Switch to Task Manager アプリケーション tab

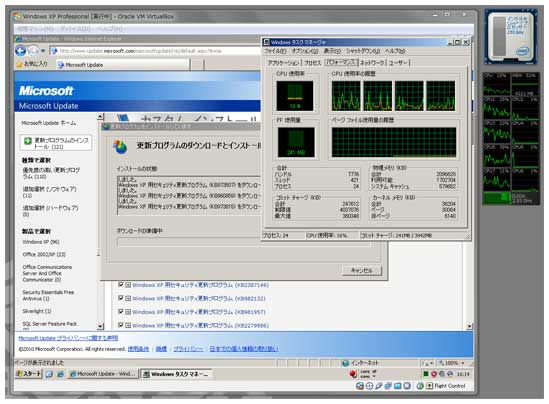pyautogui.click(x=283, y=63)
